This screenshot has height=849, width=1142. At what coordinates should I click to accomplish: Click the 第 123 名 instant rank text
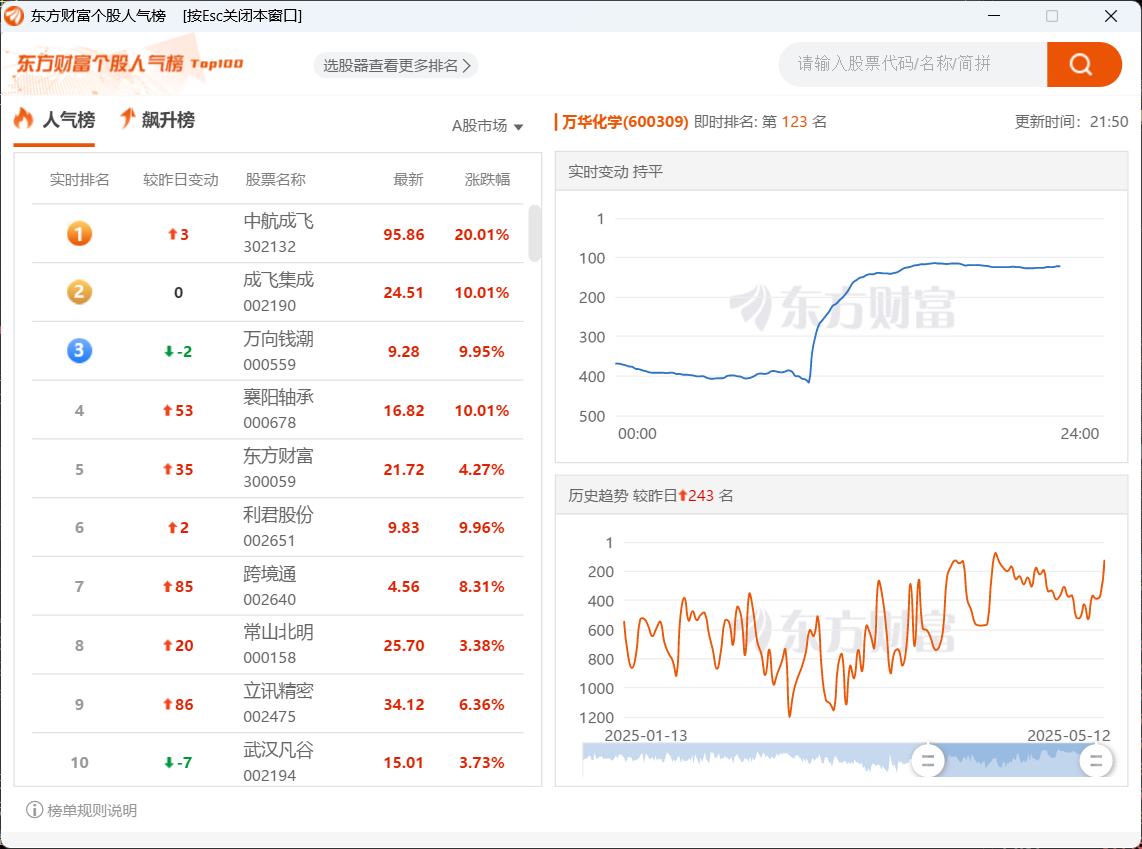(x=795, y=122)
